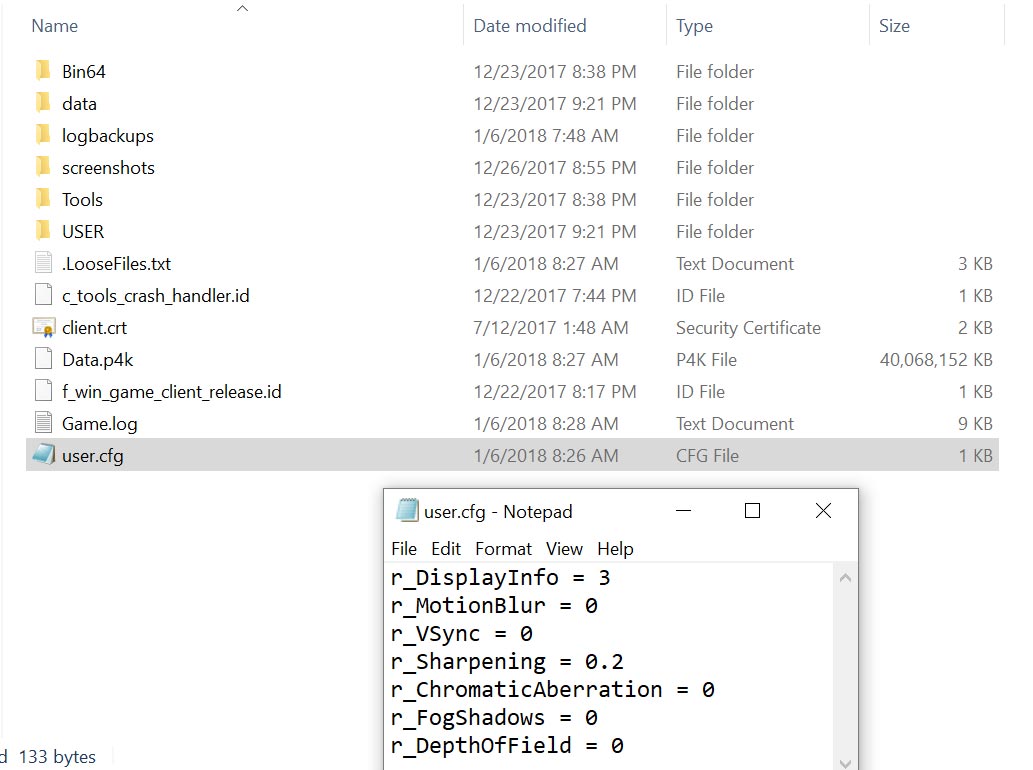The image size is (1033, 770).
Task: Select the .LooseFiles.txt document icon
Action: pos(44,263)
